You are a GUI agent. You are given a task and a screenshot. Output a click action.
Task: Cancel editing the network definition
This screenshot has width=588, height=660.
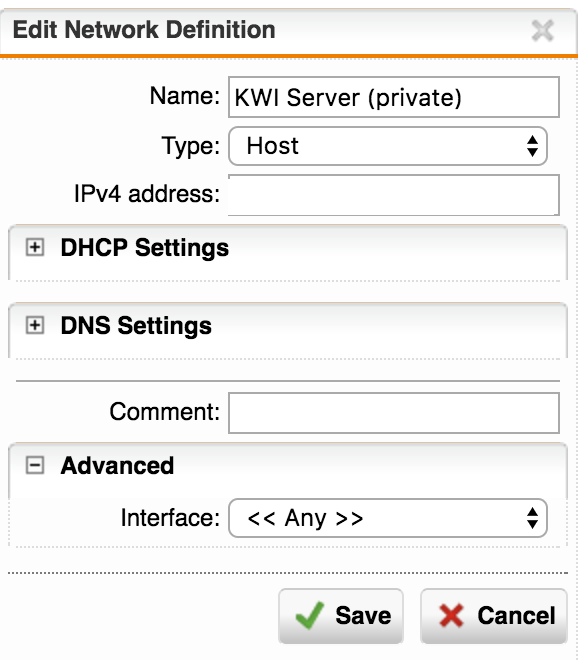[494, 616]
